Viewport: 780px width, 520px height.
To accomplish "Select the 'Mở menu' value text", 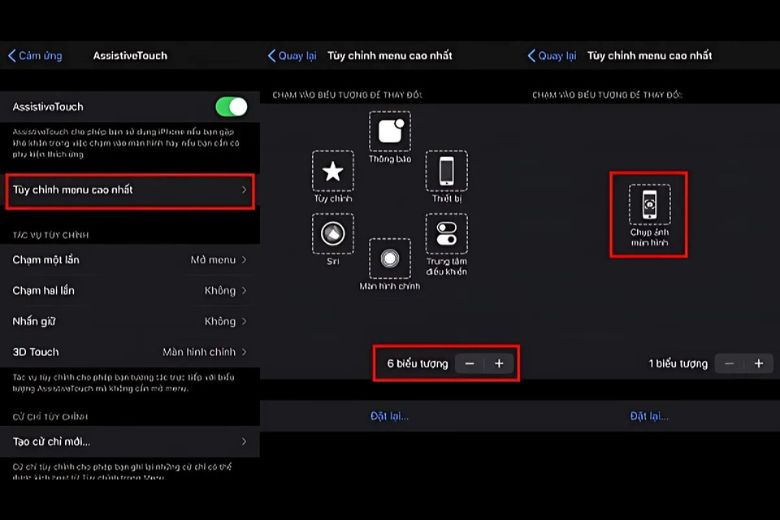I will 213,260.
